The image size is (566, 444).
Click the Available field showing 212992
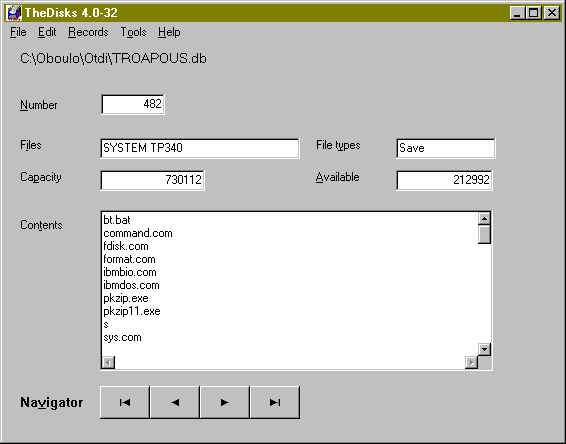tap(444, 180)
